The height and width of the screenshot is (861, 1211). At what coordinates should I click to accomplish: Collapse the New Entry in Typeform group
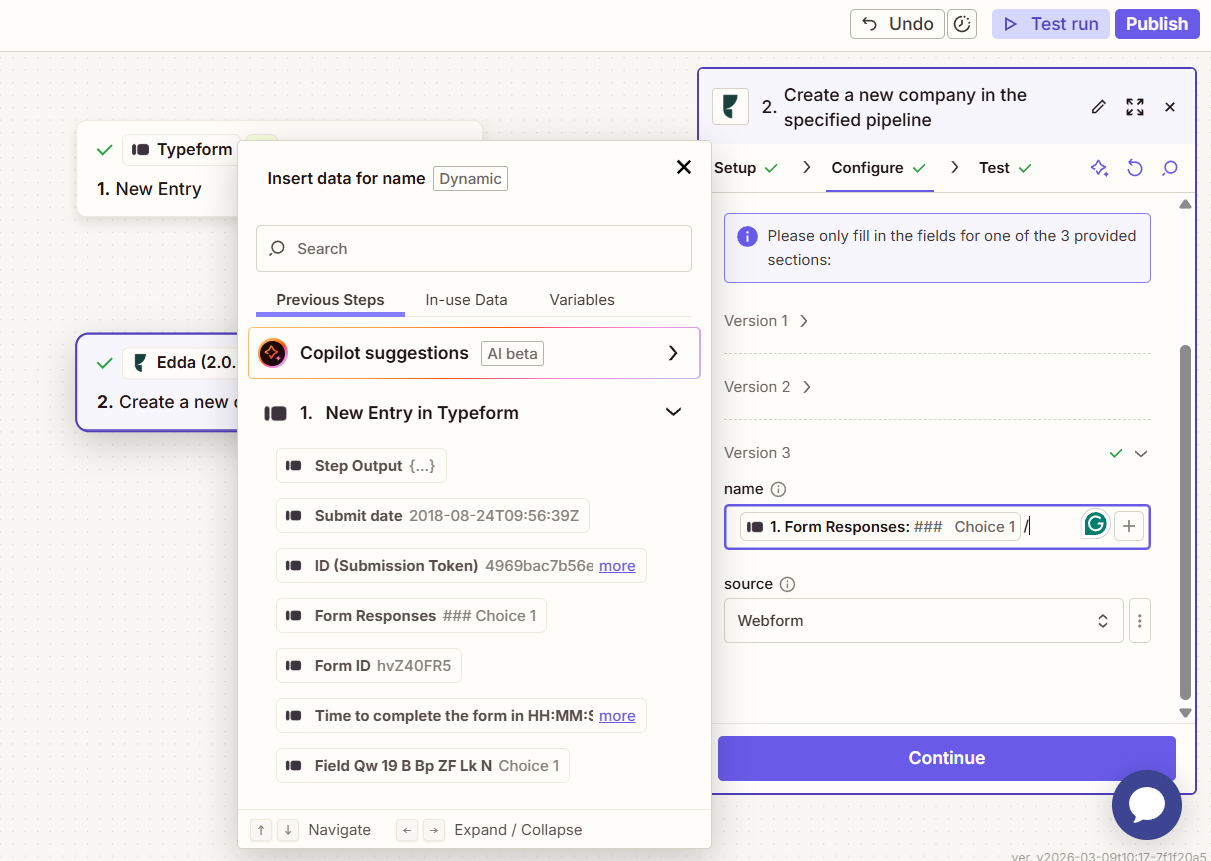[673, 412]
